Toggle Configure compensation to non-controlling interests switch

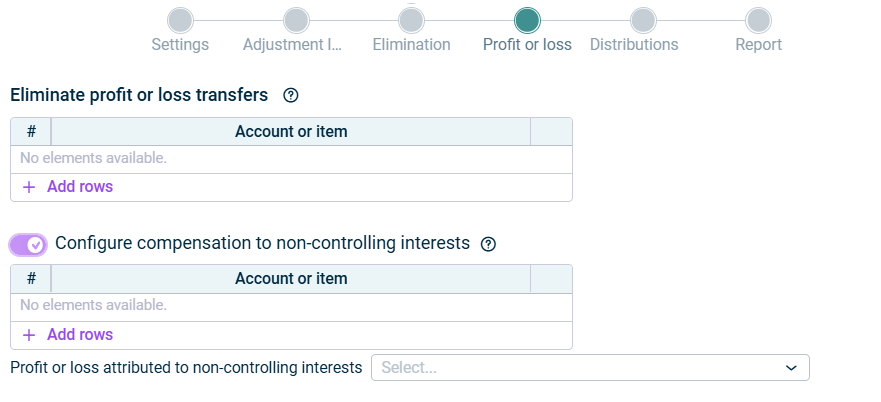[28, 244]
